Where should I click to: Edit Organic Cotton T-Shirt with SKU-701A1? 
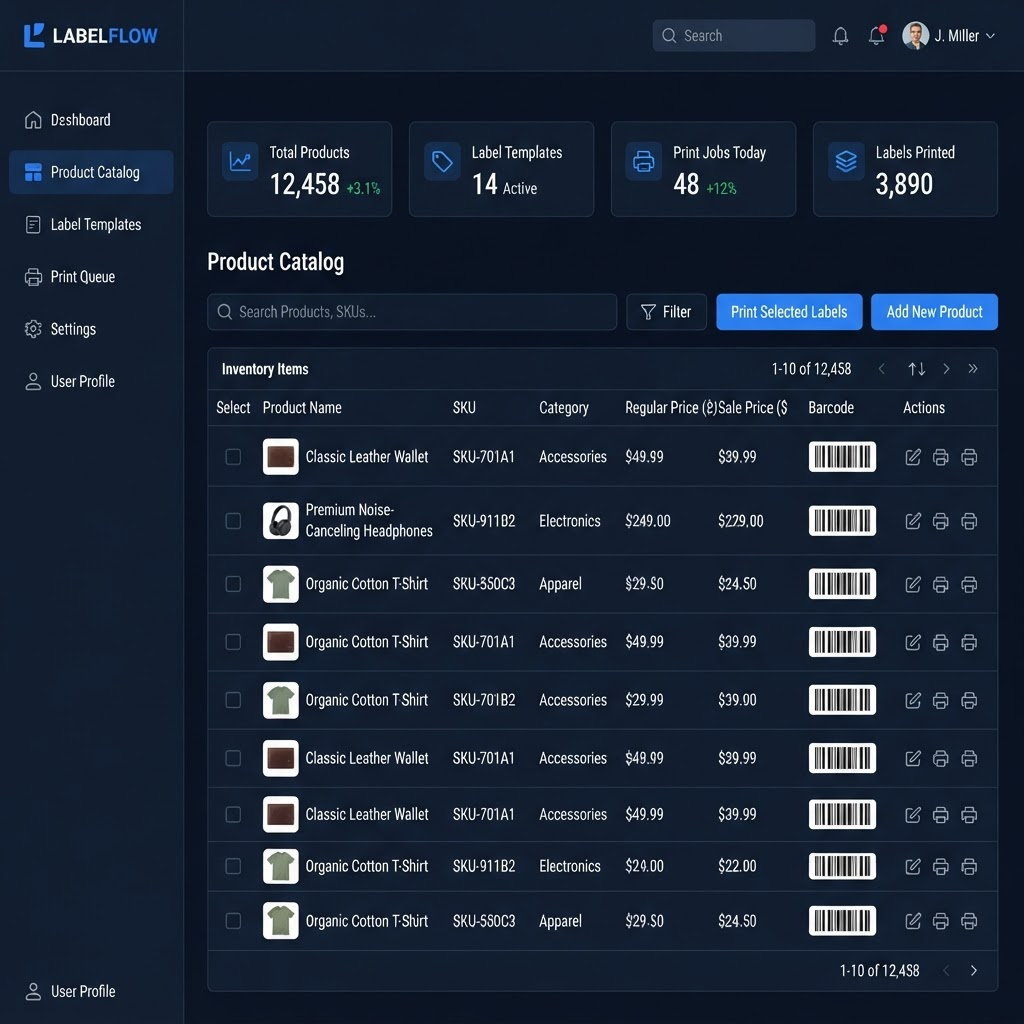[x=913, y=642]
